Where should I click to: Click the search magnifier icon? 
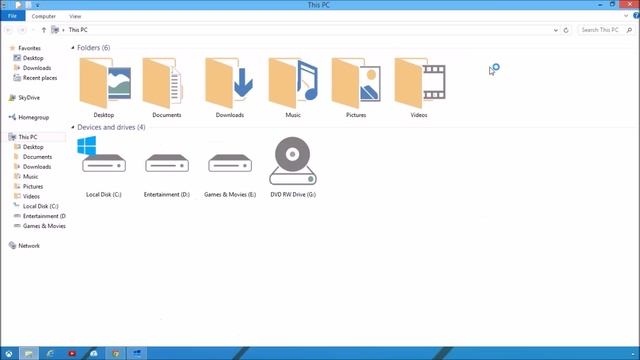click(629, 30)
